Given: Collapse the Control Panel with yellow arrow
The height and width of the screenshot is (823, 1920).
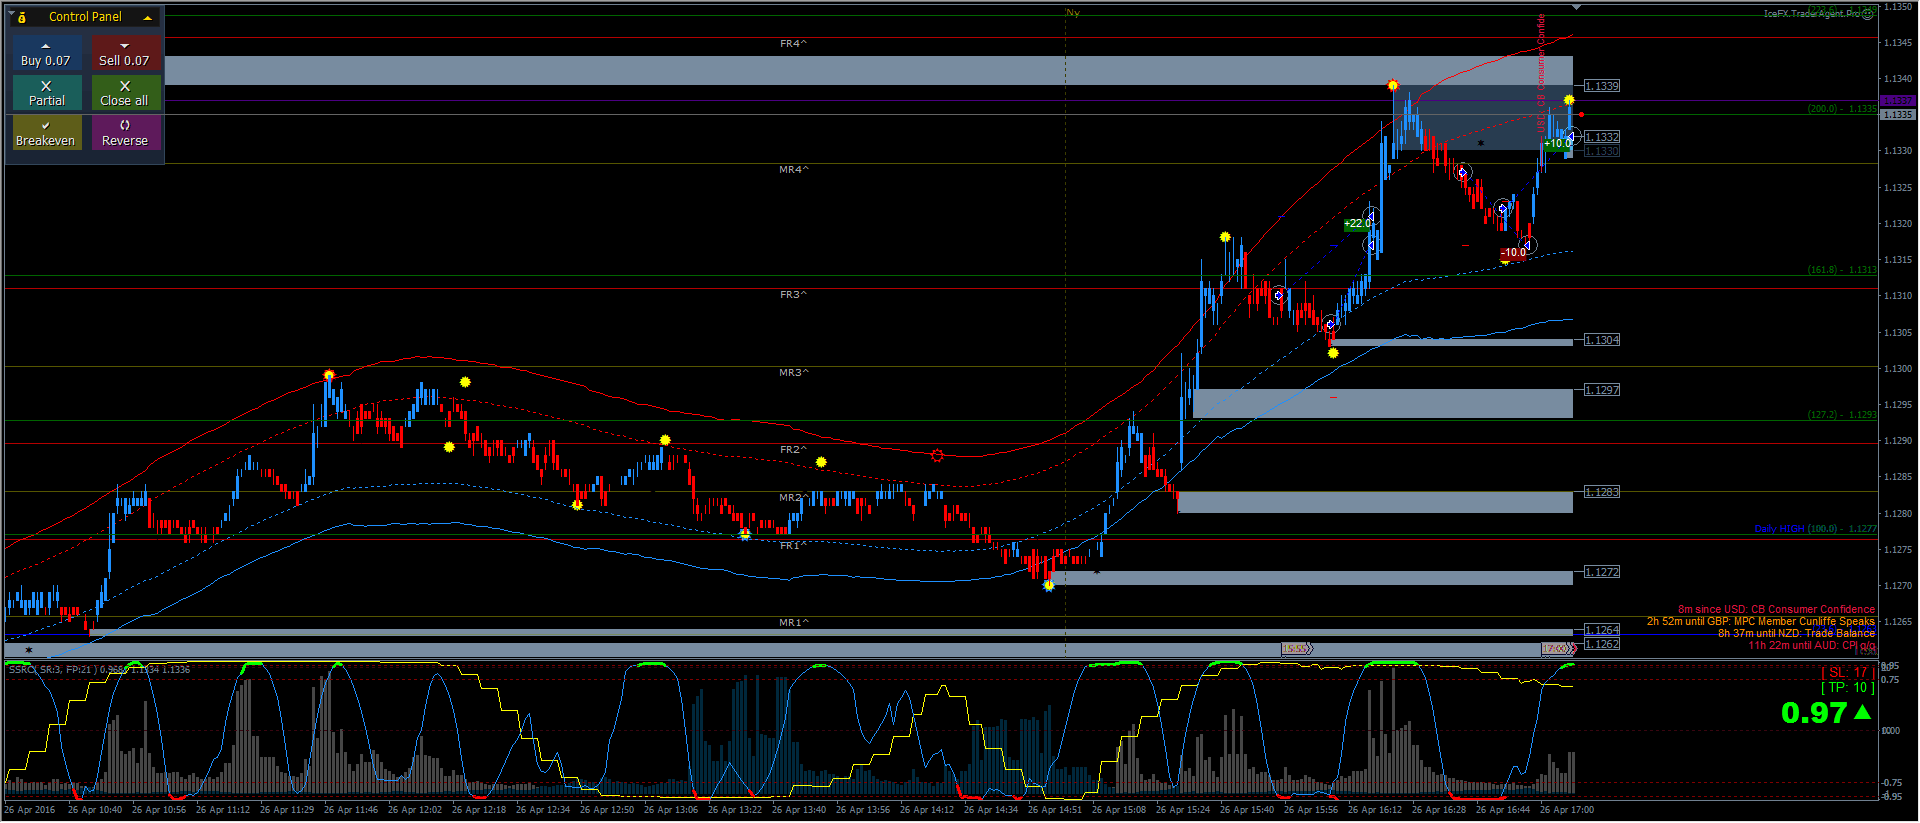Looking at the screenshot, I should [x=148, y=18].
